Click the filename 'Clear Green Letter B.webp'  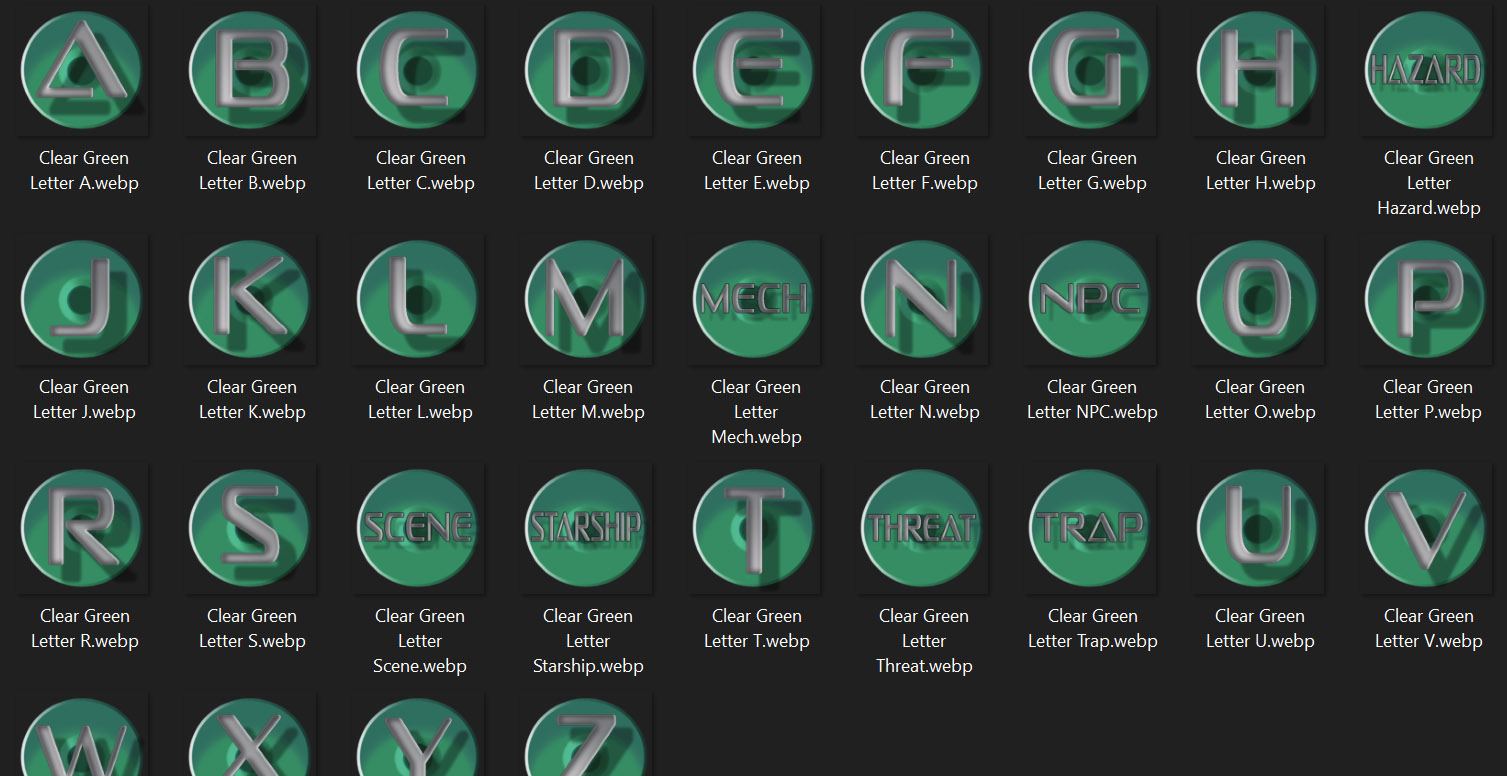(252, 170)
